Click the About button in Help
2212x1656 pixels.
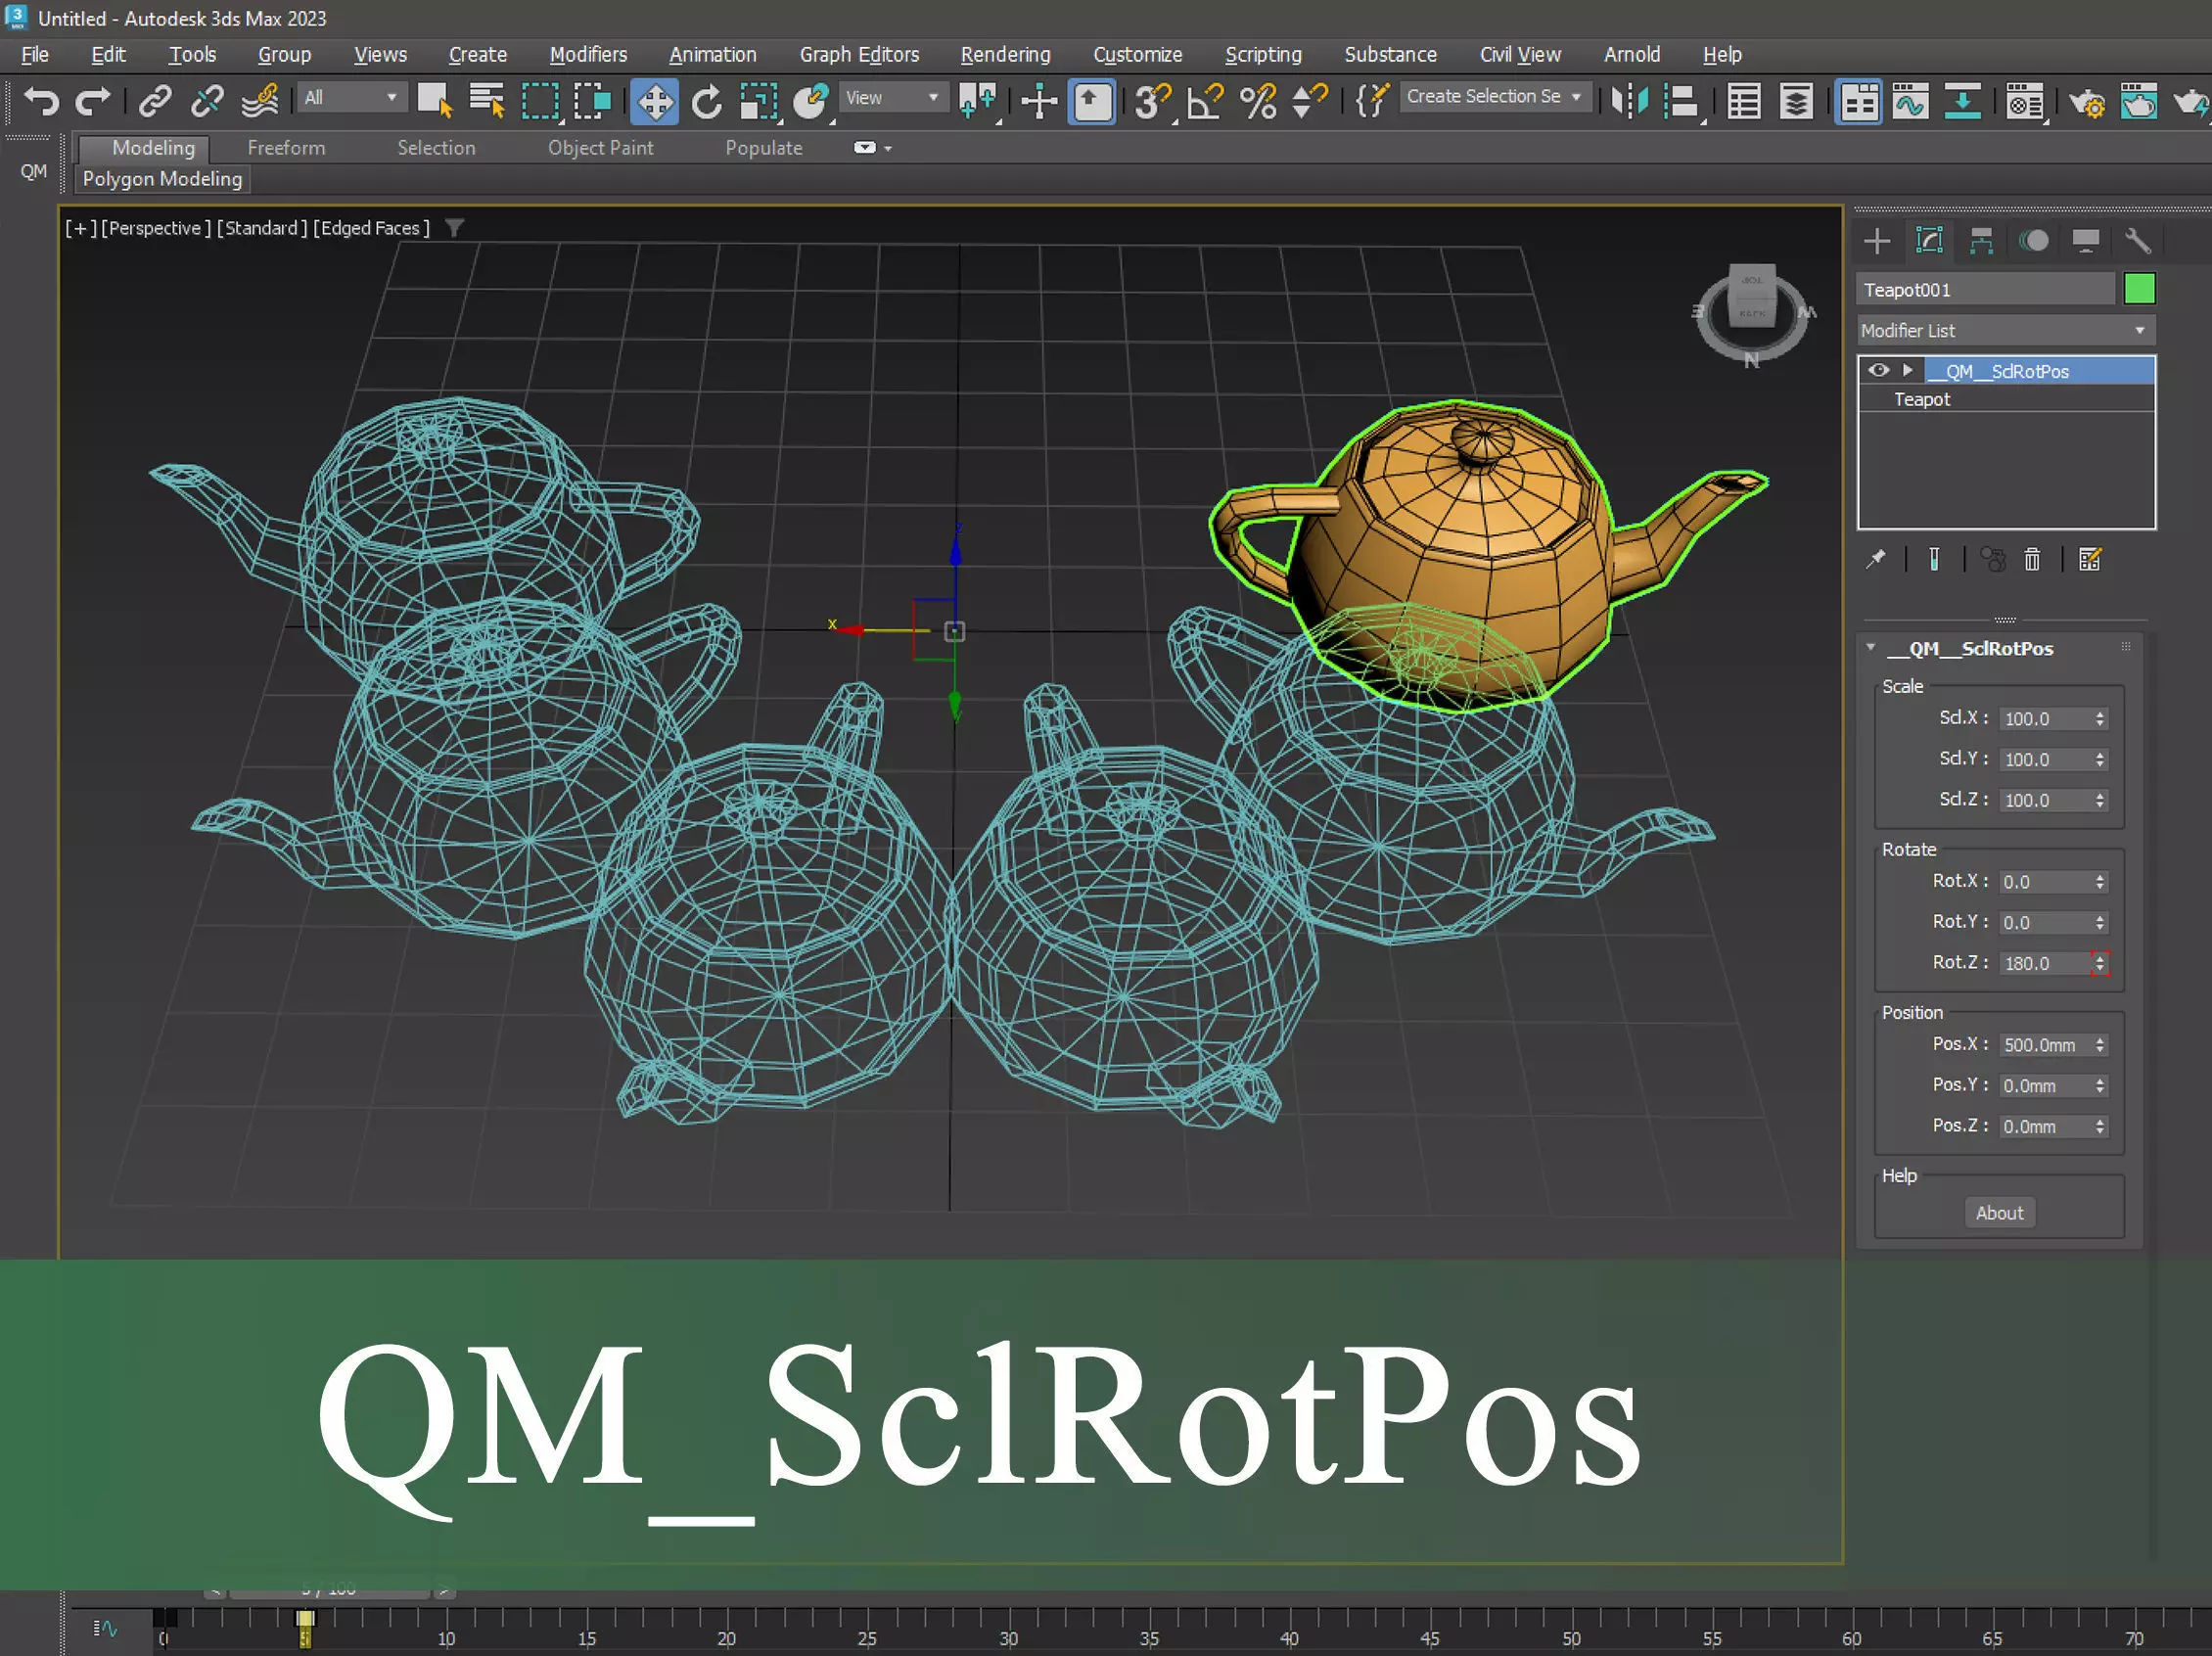[x=1999, y=1212]
